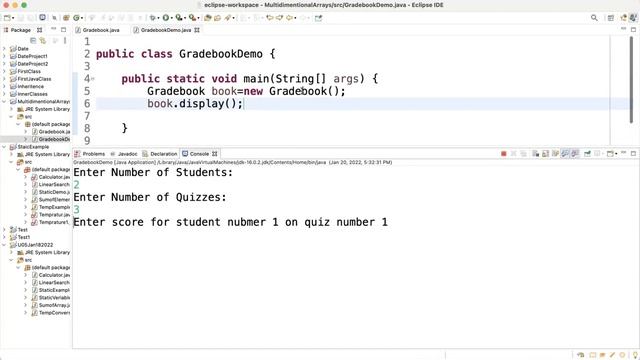Click the tip lightbulb in status bar
This screenshot has height=360, width=640.
(x=635, y=355)
